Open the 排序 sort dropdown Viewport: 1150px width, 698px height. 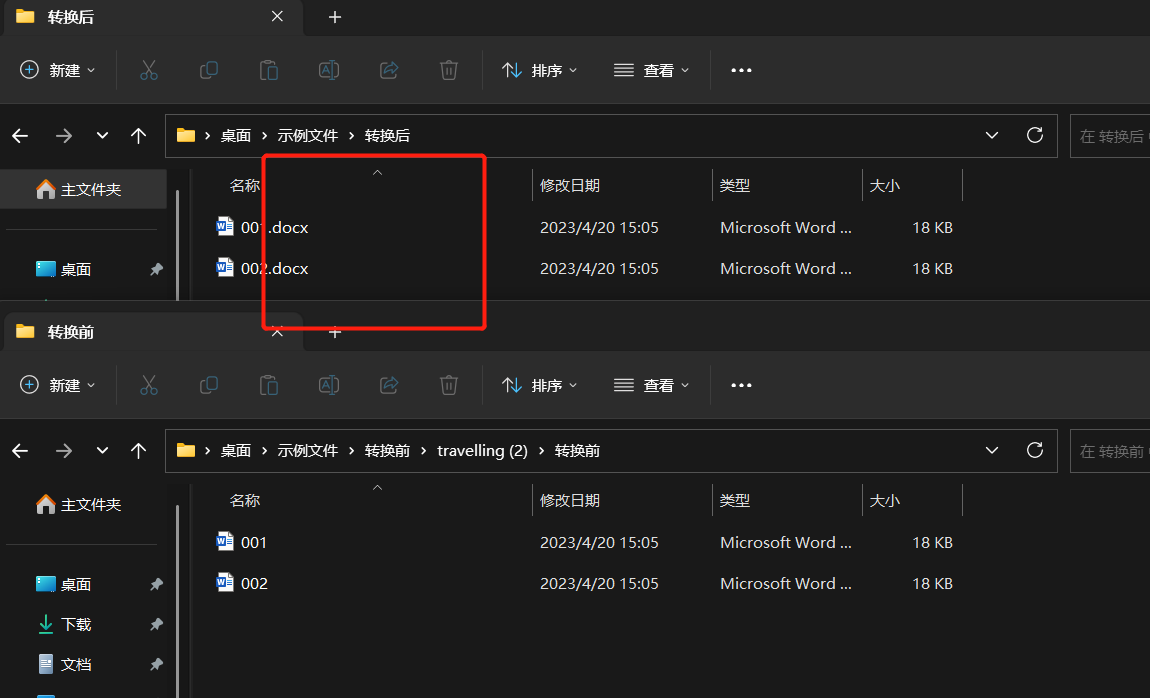[539, 70]
